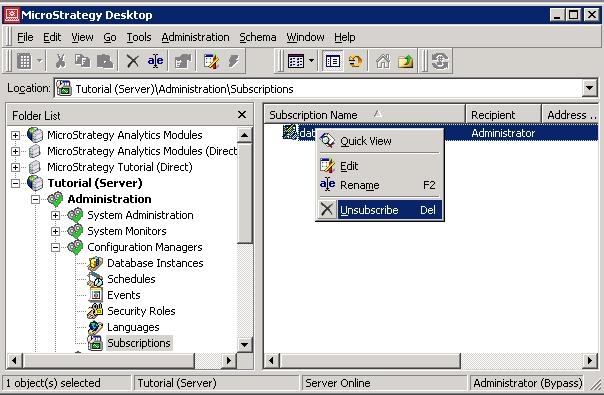Open the Location dropdown arrow
Image resolution: width=604 pixels, height=395 pixels.
(x=589, y=88)
